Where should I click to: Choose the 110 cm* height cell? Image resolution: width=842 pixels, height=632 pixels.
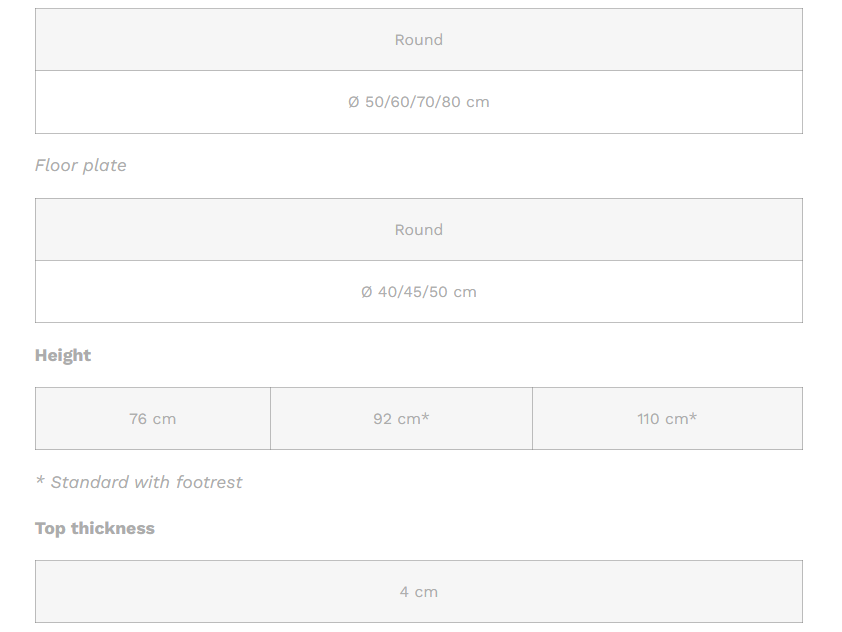click(x=667, y=419)
